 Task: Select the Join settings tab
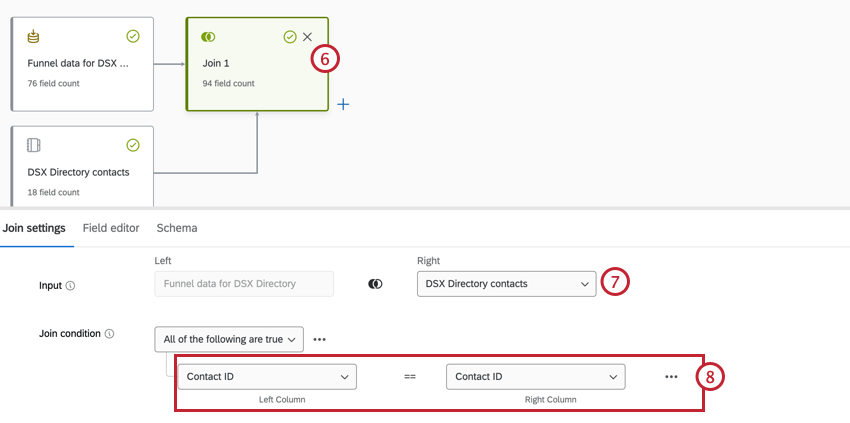33,228
